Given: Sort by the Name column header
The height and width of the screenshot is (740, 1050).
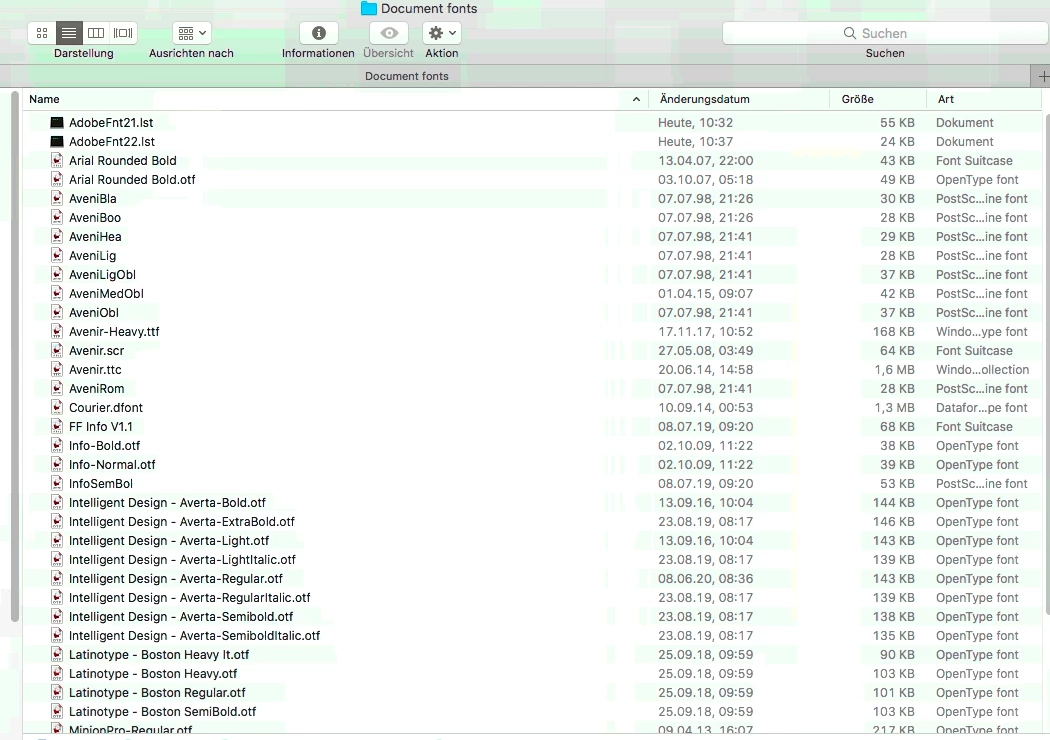Looking at the screenshot, I should [x=44, y=99].
